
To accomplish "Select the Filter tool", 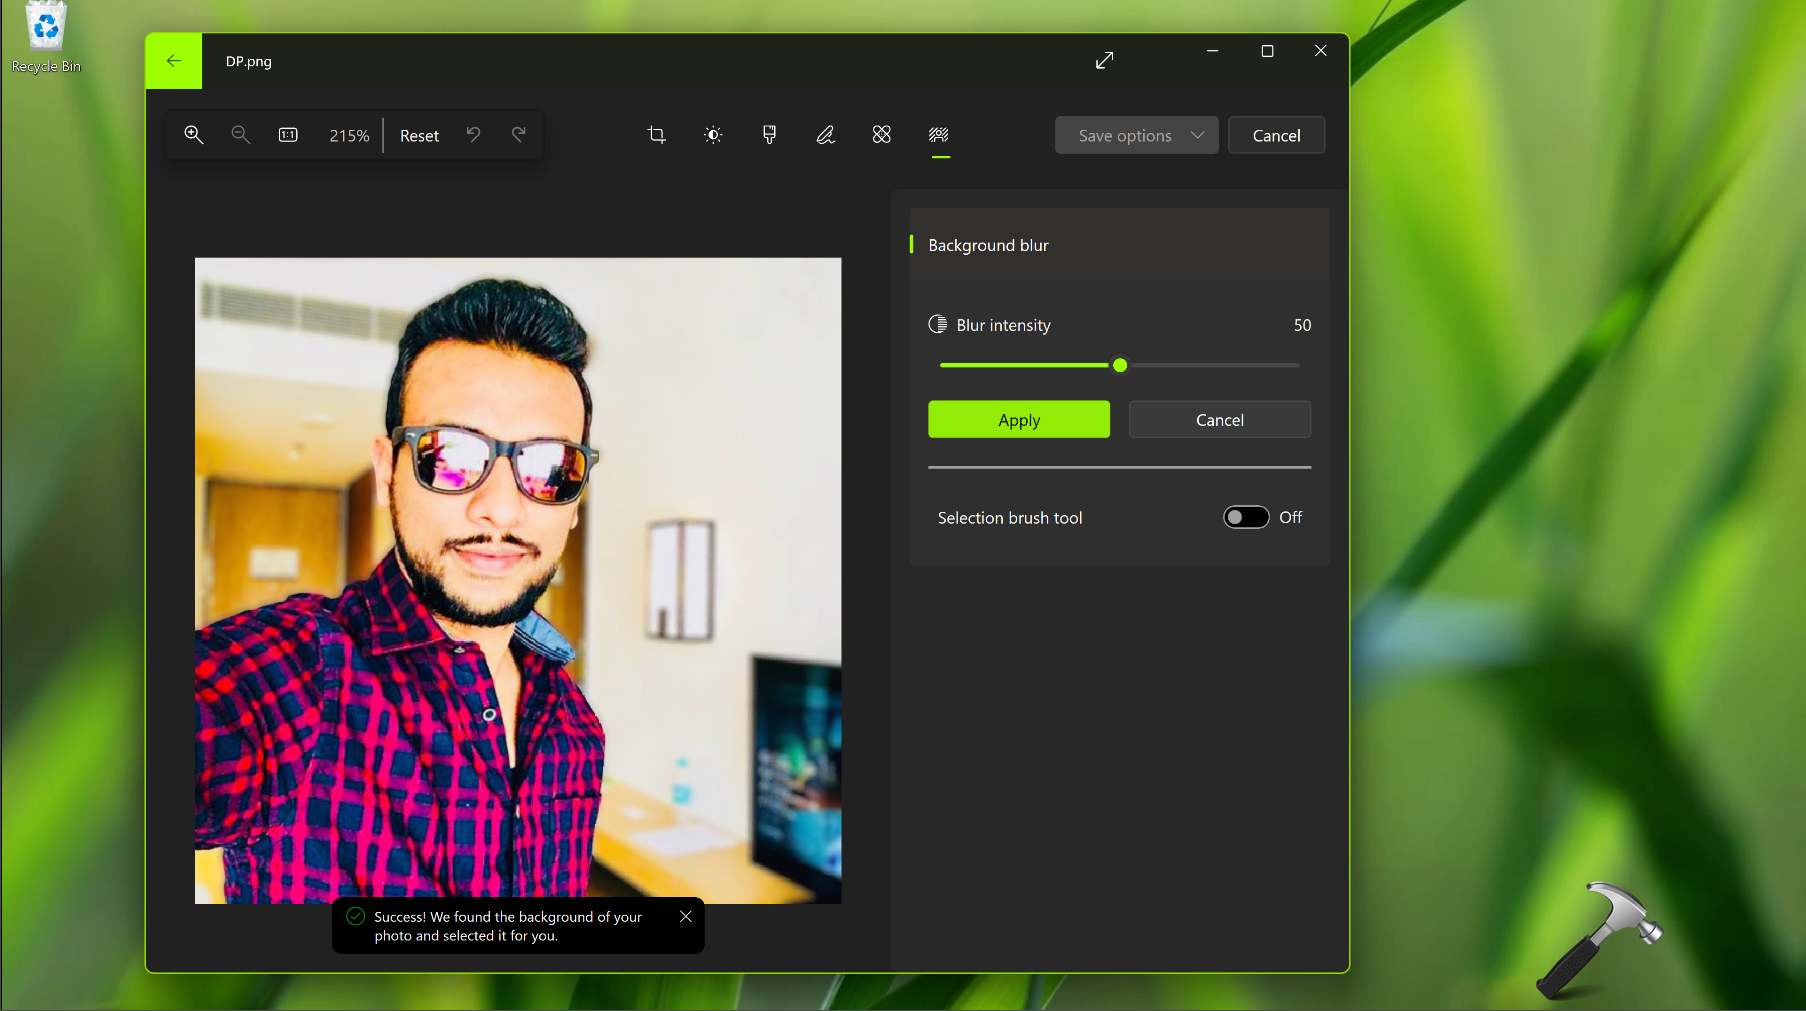I will pyautogui.click(x=769, y=134).
